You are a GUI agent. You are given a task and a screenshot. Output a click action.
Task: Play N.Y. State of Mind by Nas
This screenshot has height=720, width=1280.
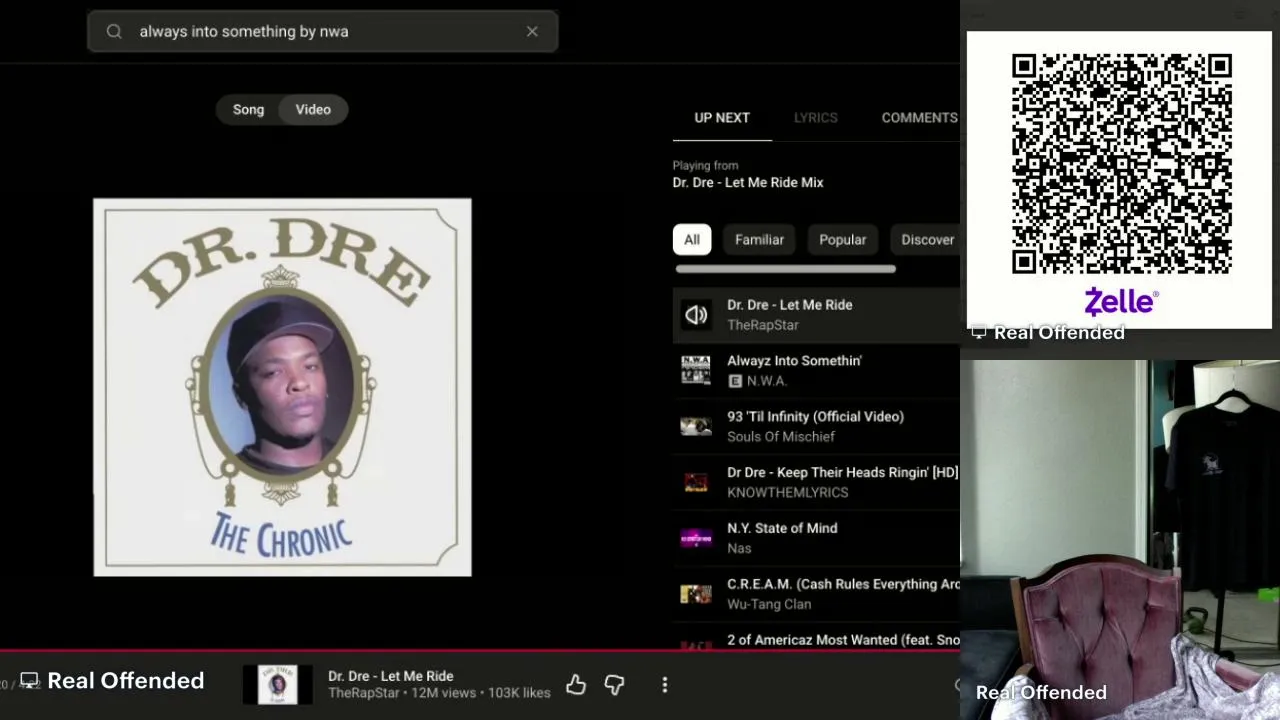pos(816,539)
